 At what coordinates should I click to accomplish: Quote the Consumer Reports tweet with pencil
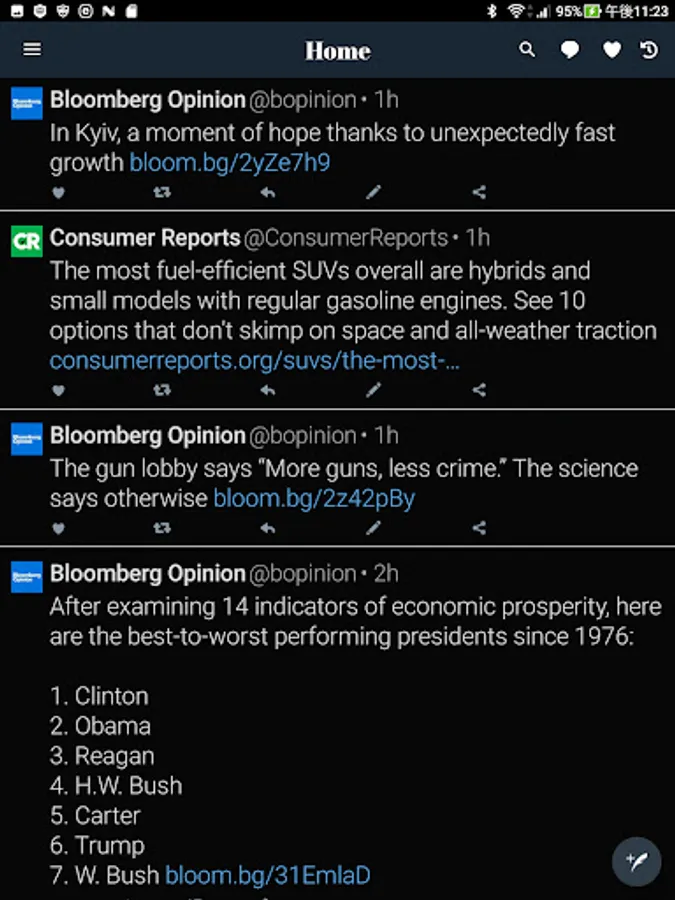coord(373,390)
